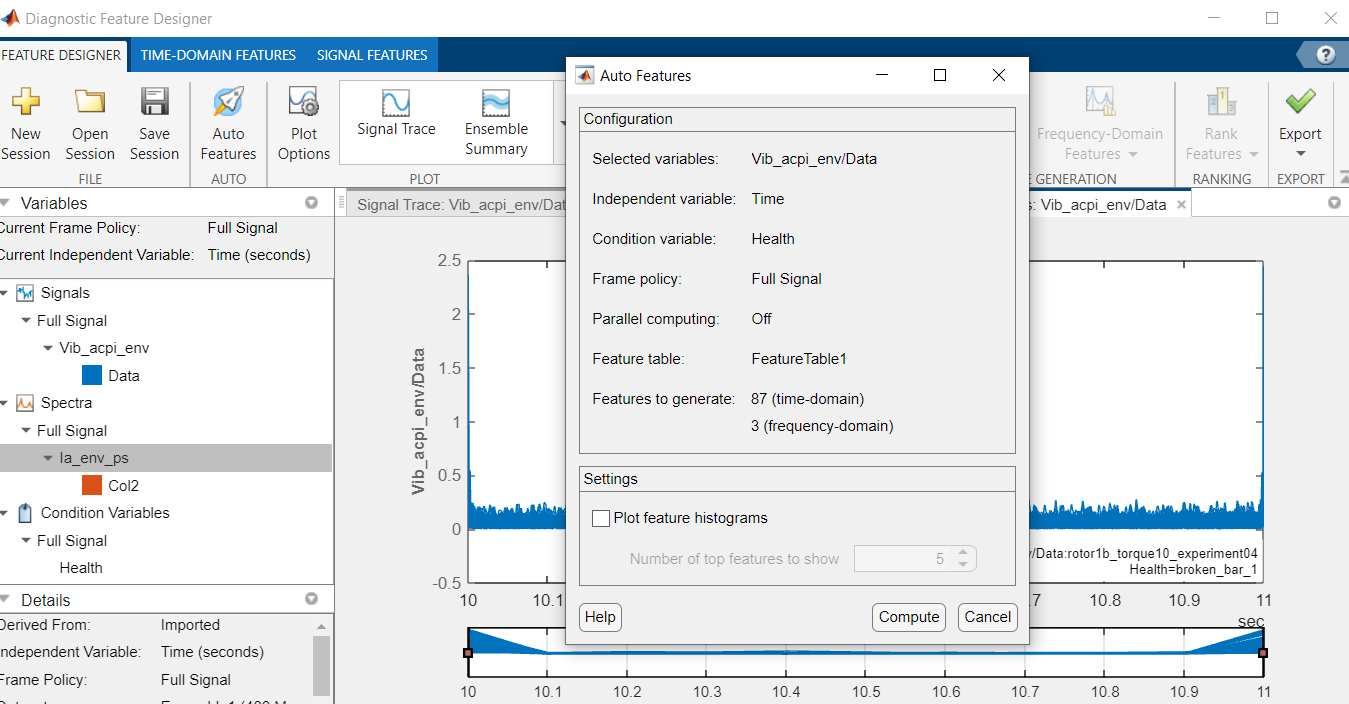Launch Auto Features rocket icon
The image size is (1349, 704).
(228, 102)
